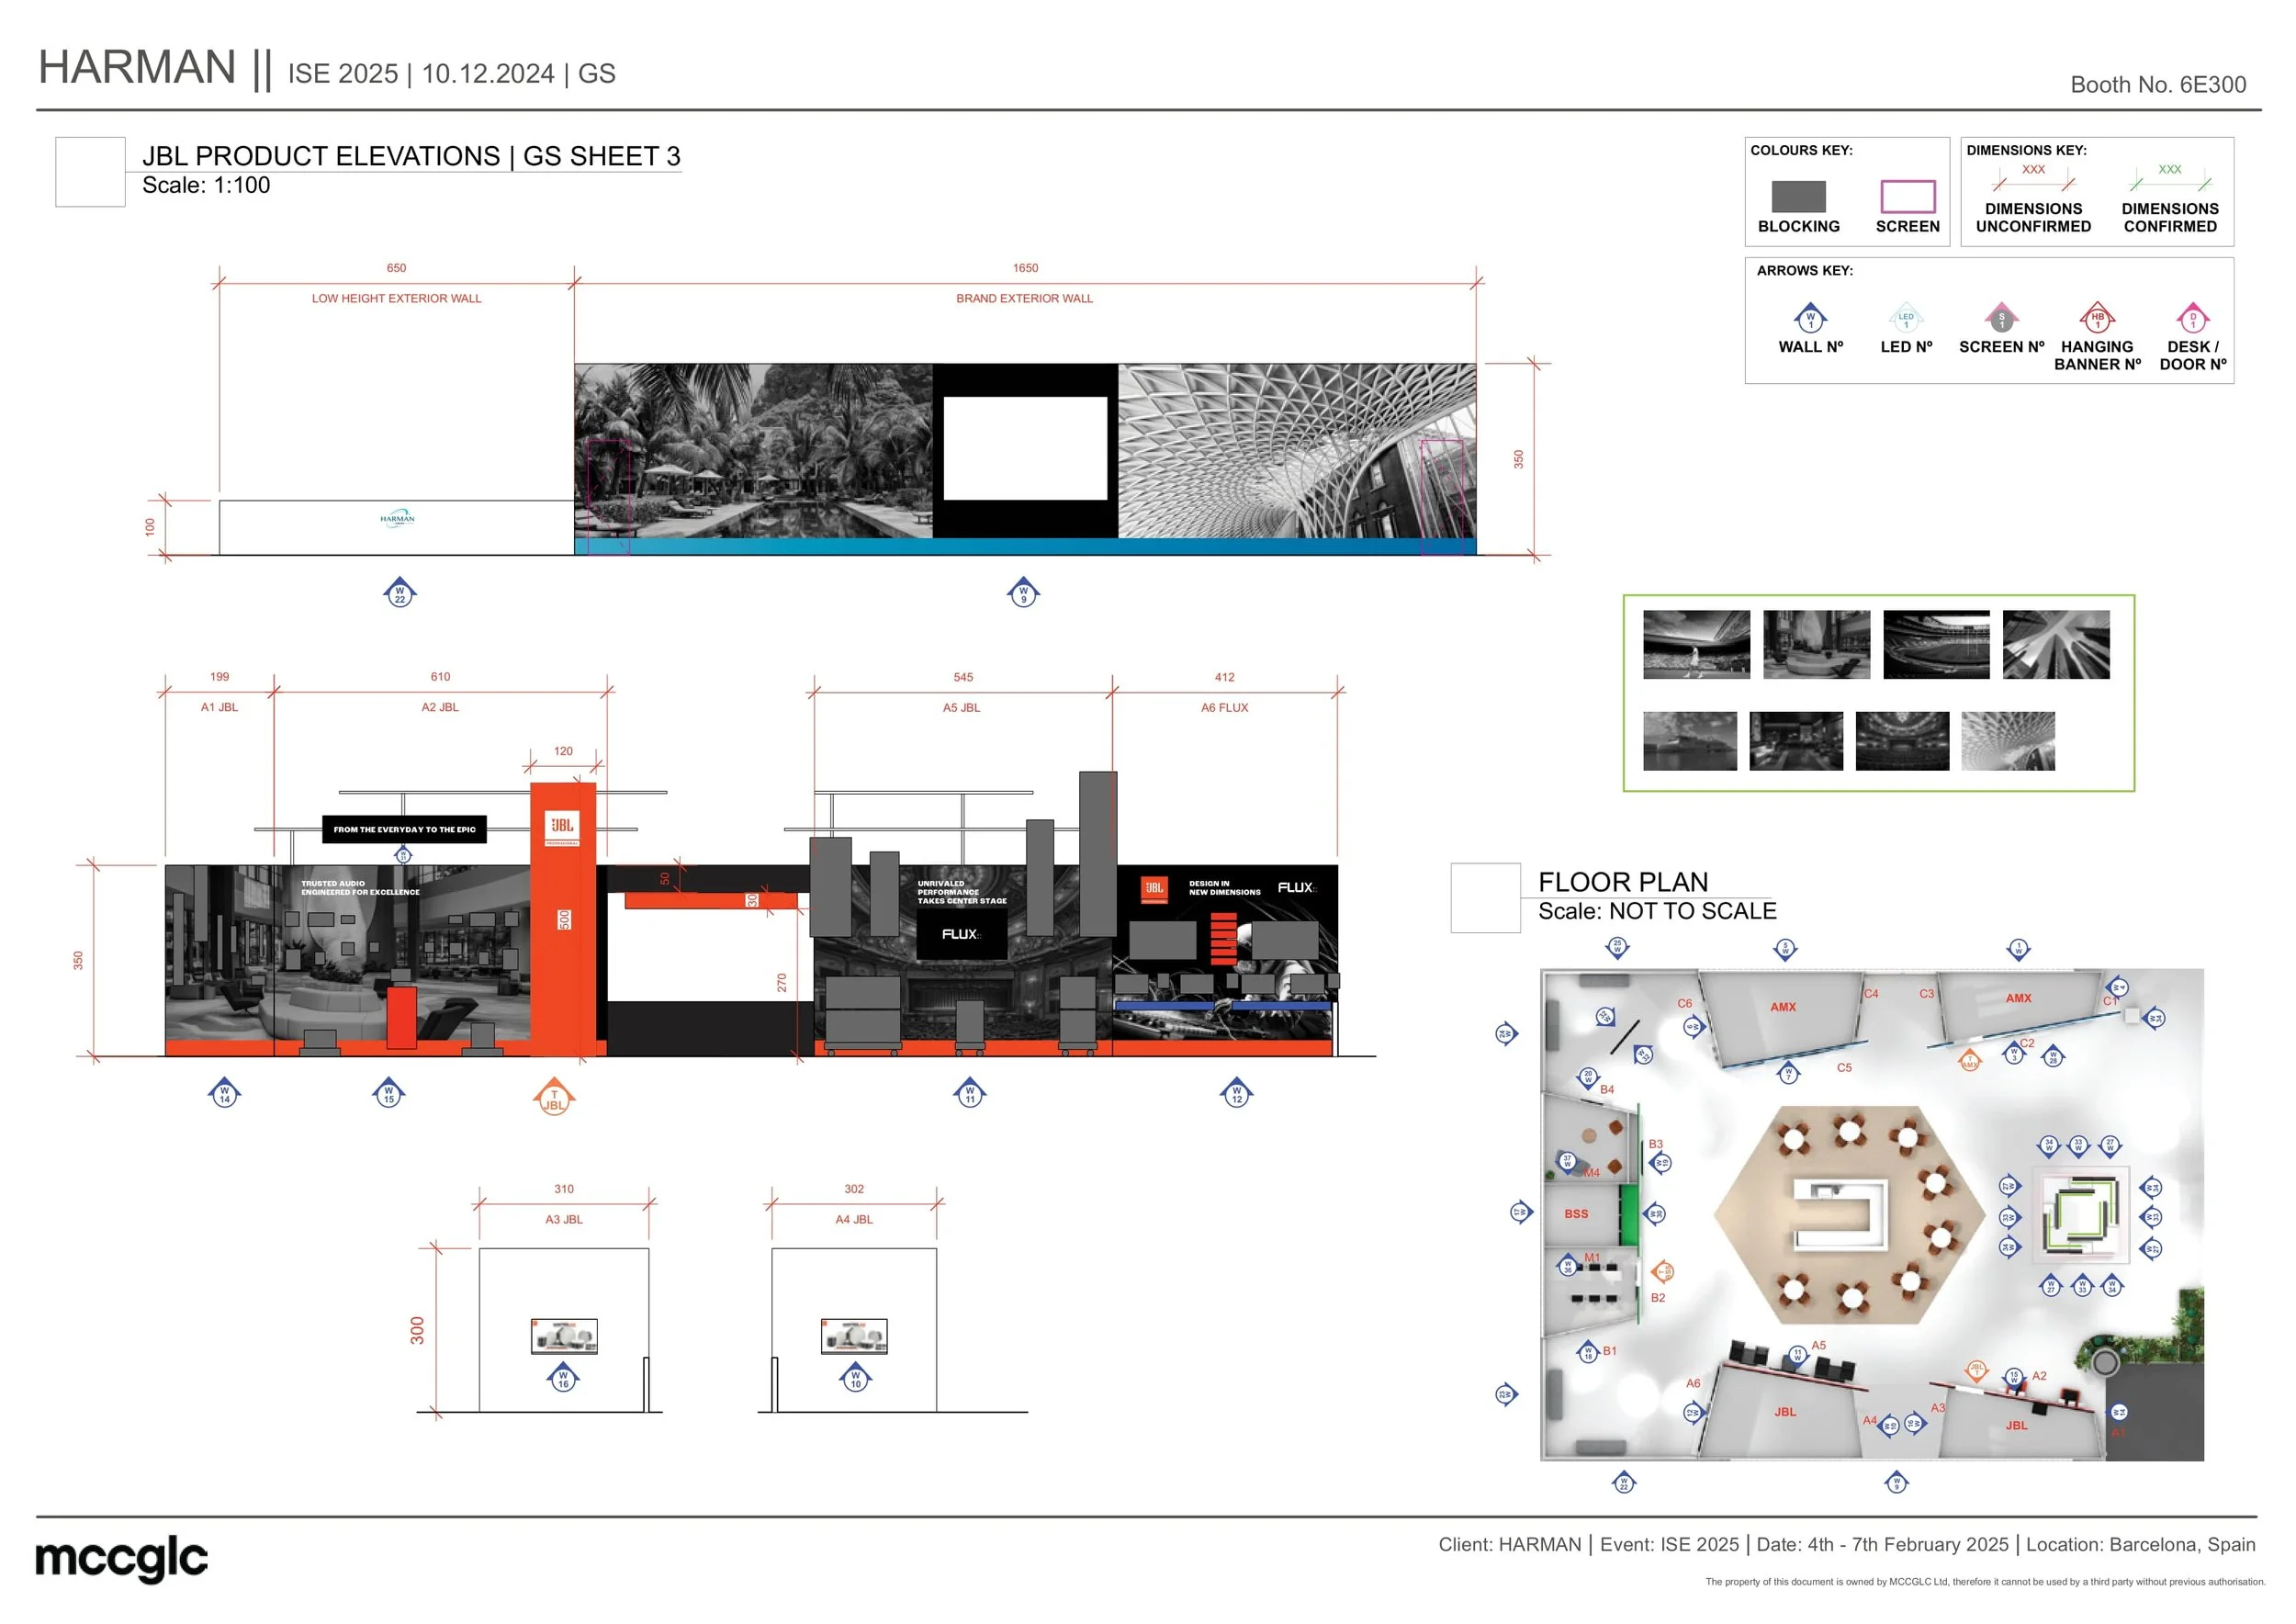Click the mccglc logo in the footer
The height and width of the screenshot is (1624, 2296).
click(121, 1559)
